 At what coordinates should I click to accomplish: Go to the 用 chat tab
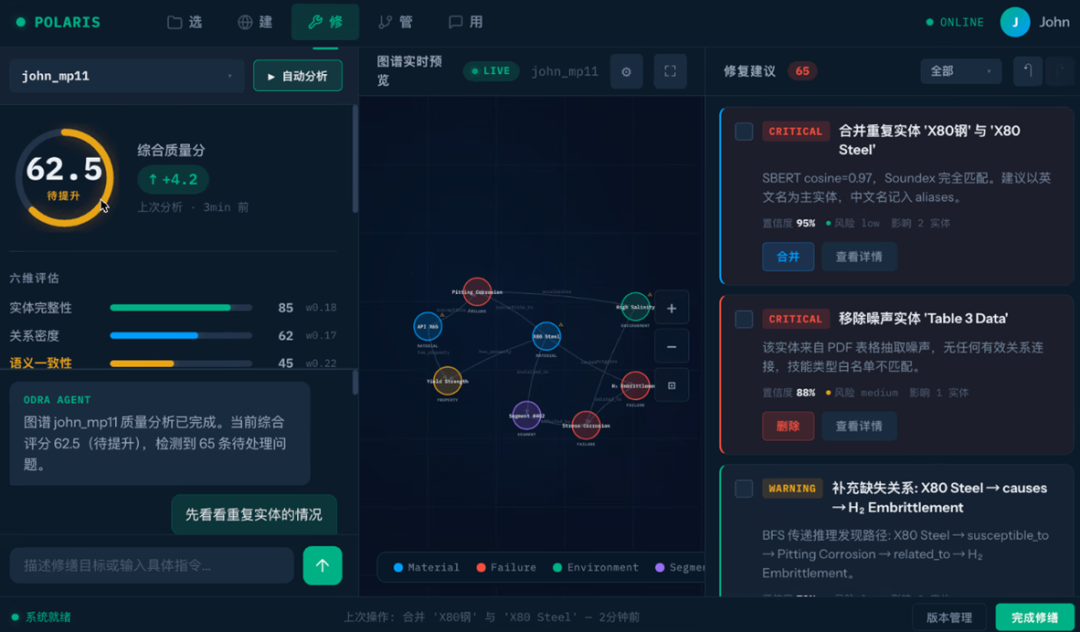click(x=466, y=22)
